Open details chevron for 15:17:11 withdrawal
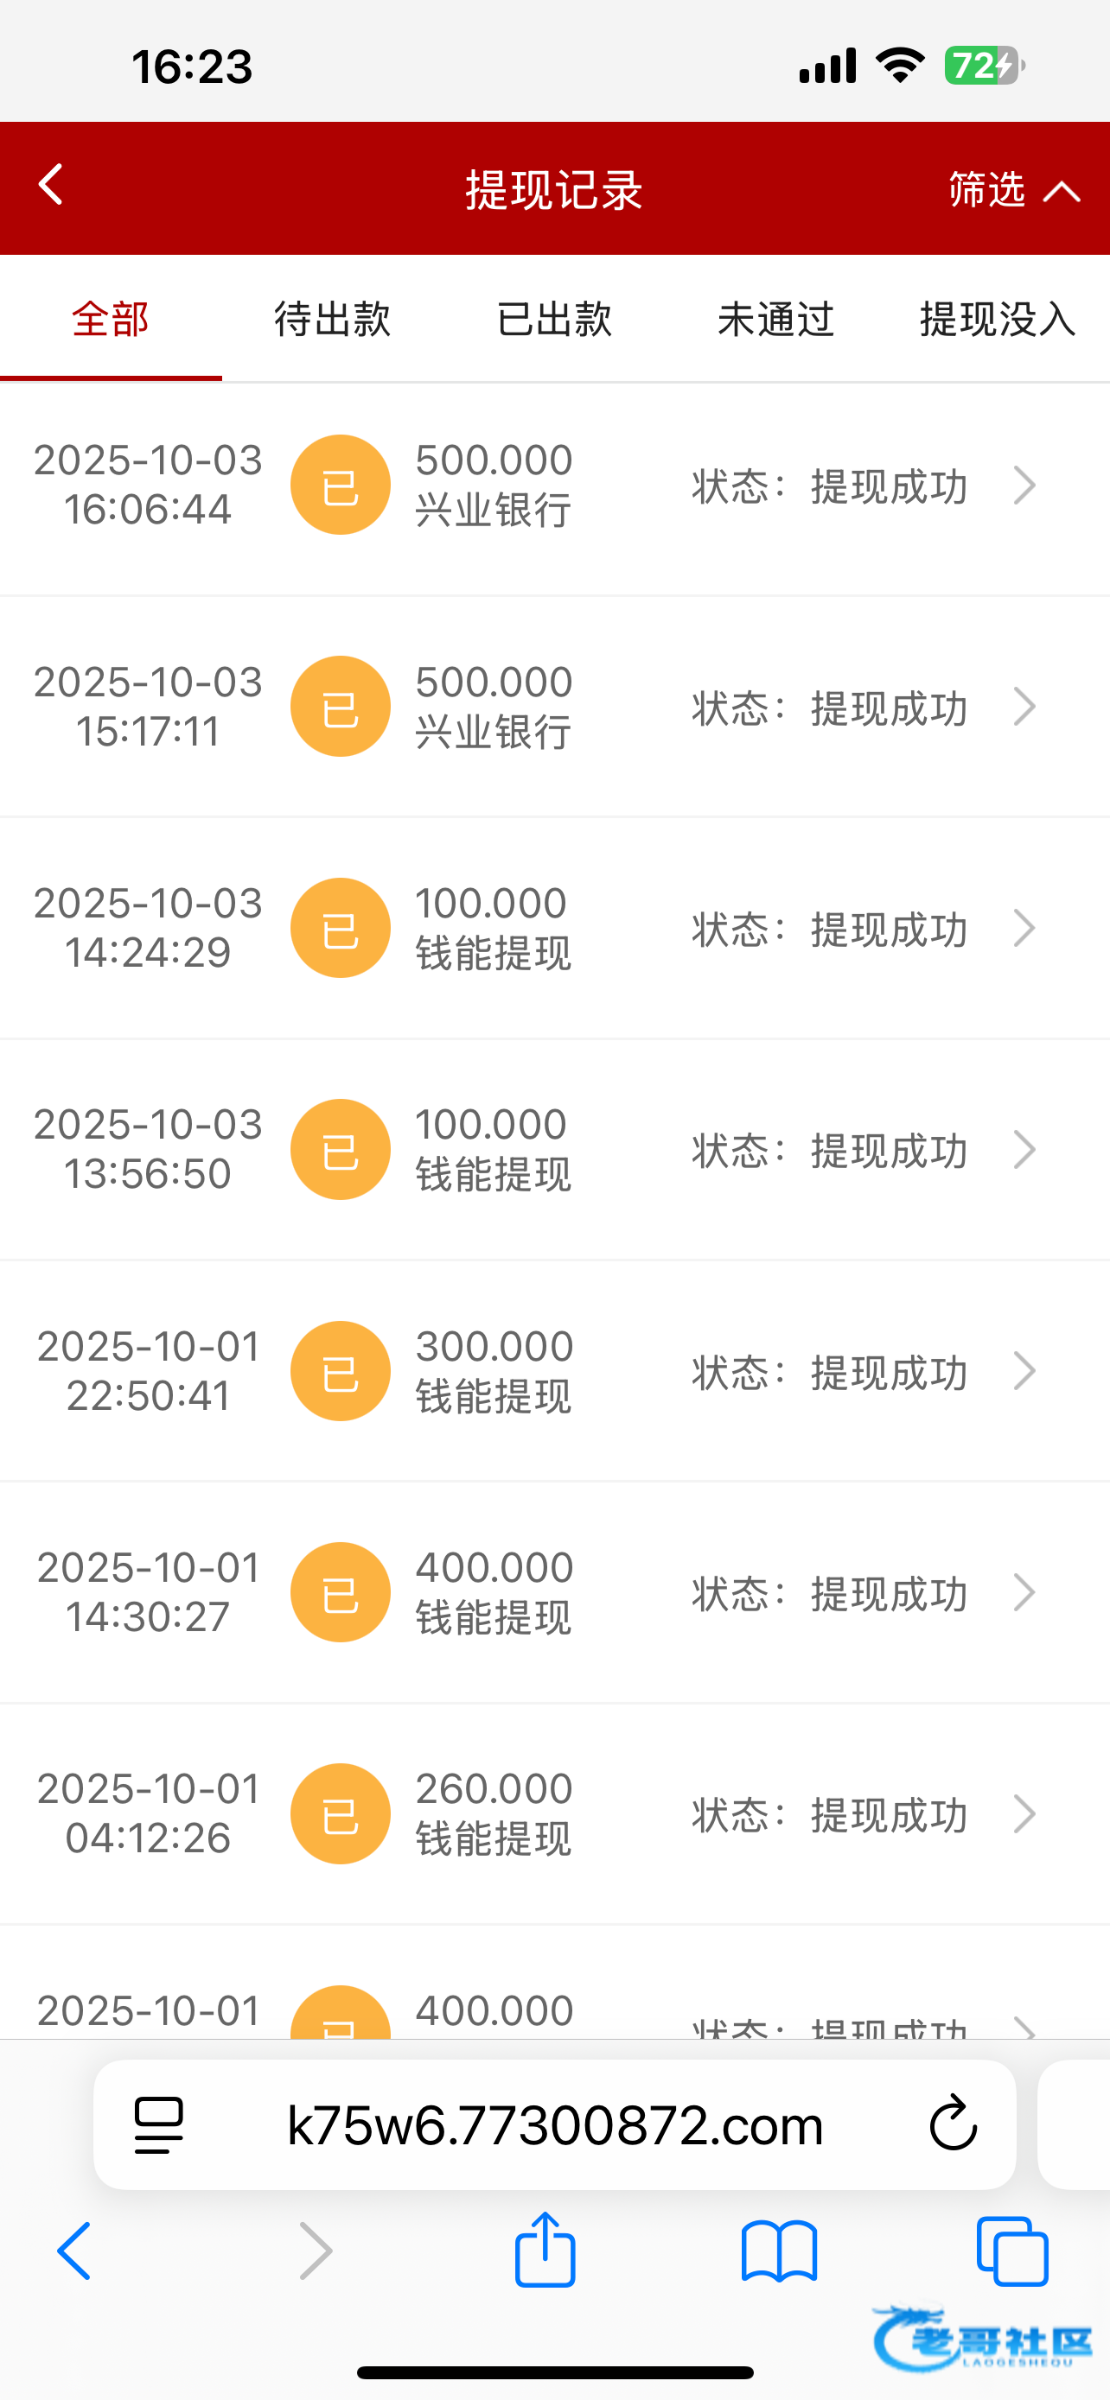Viewport: 1110px width, 2400px height. click(x=1024, y=707)
